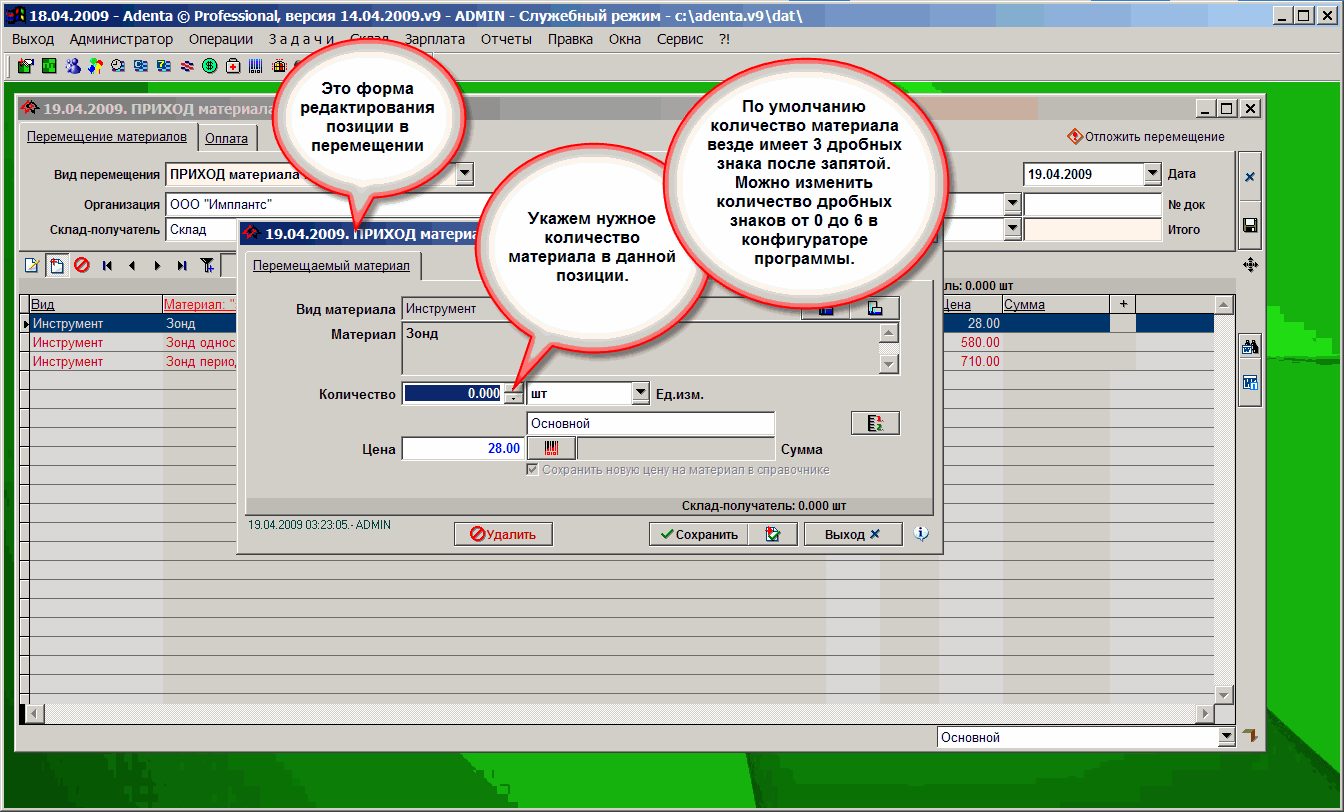Screen dimensions: 1344x812
Task: Toggle the save new price checkbox
Action: [x=533, y=470]
